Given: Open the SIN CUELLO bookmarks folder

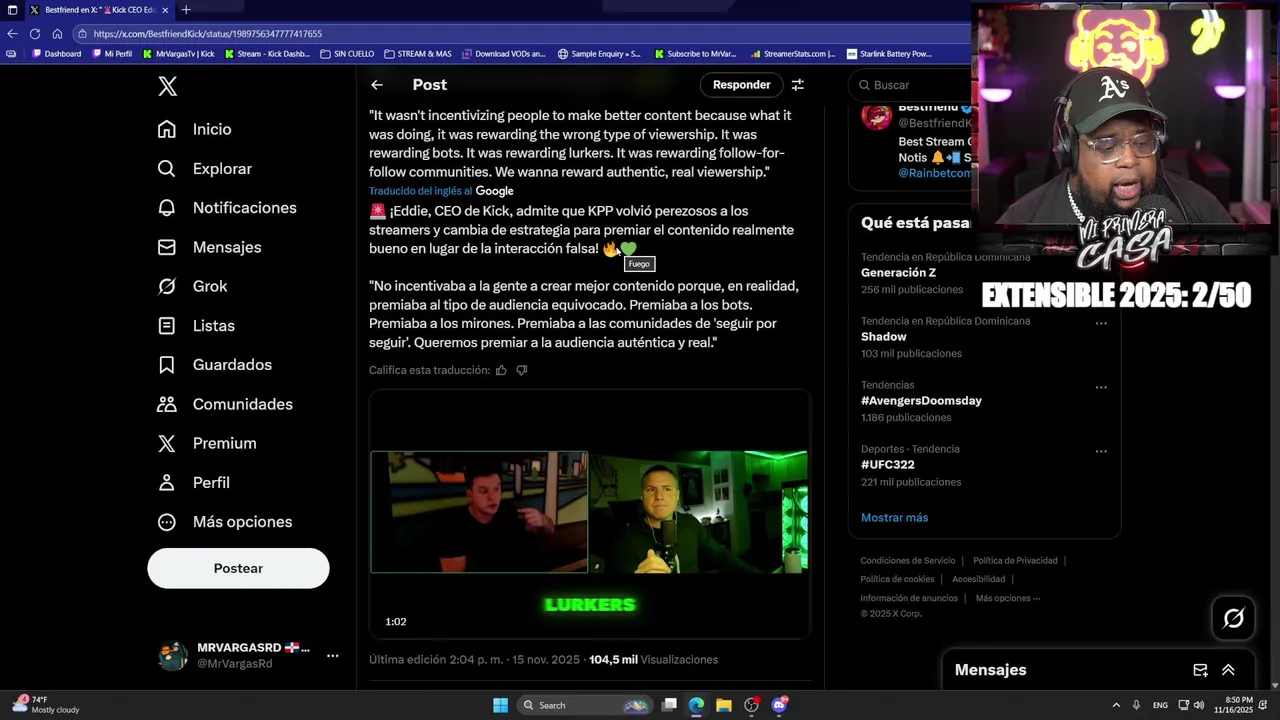Looking at the screenshot, I should pyautogui.click(x=347, y=54).
